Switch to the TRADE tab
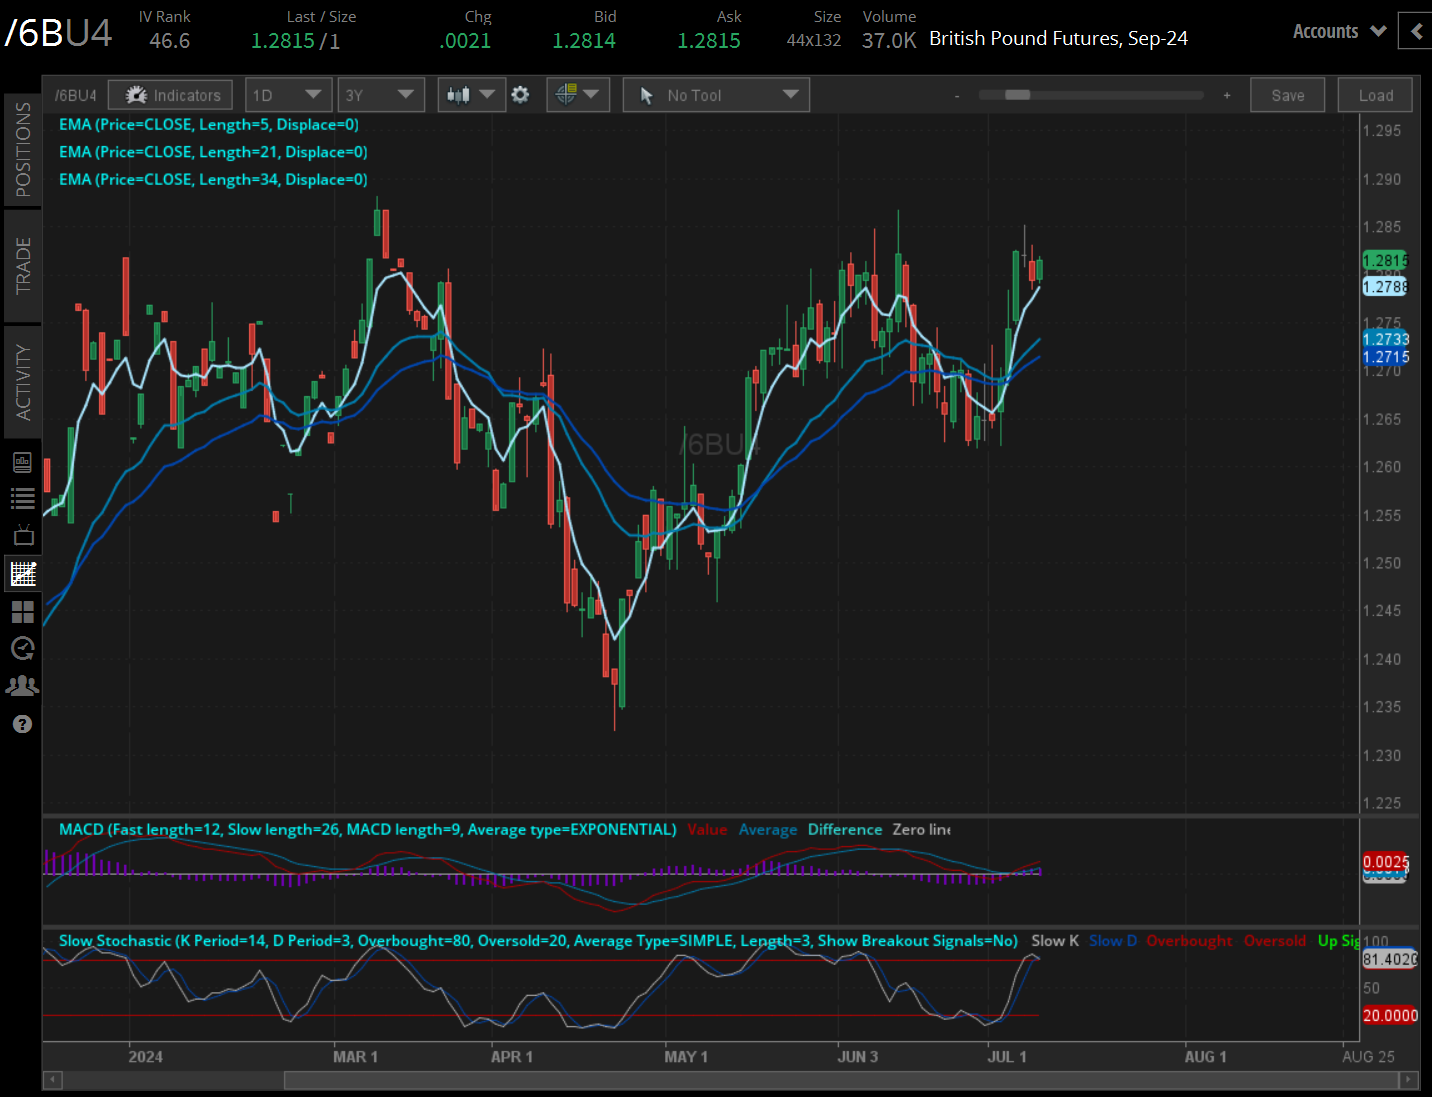Viewport: 1432px width, 1097px height. coord(22,266)
